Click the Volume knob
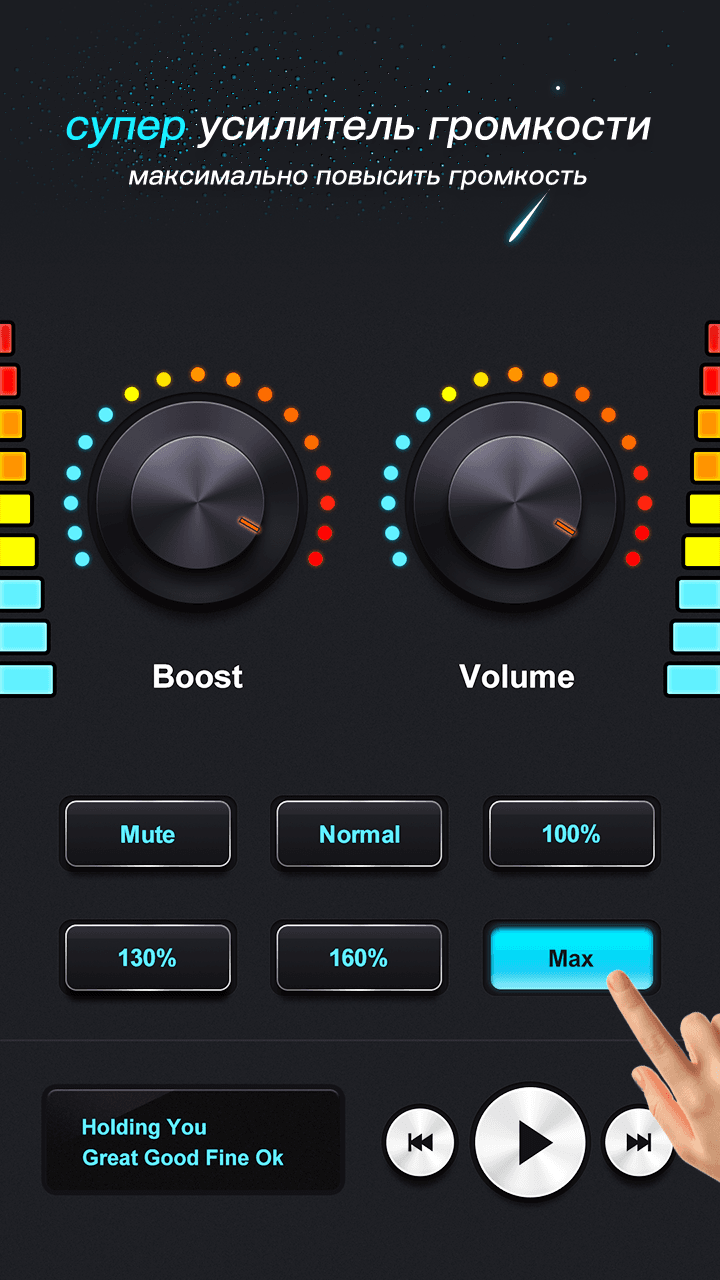The height and width of the screenshot is (1280, 720). coord(515,502)
